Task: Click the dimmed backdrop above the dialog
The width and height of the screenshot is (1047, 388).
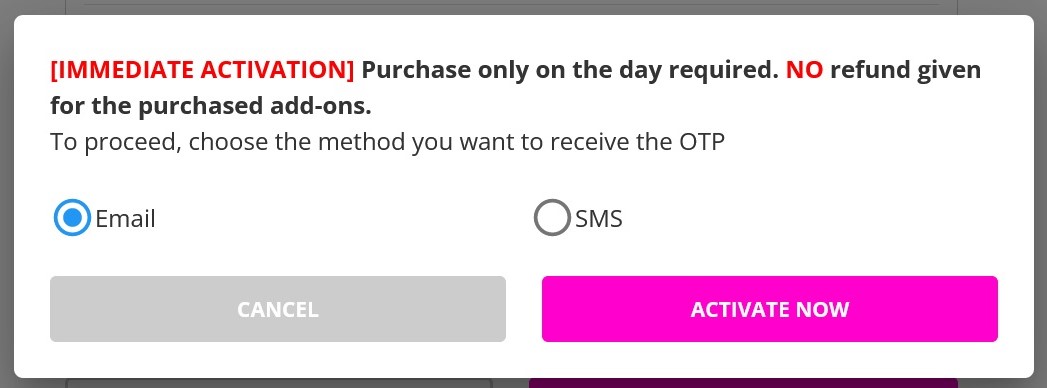Action: click(524, 7)
